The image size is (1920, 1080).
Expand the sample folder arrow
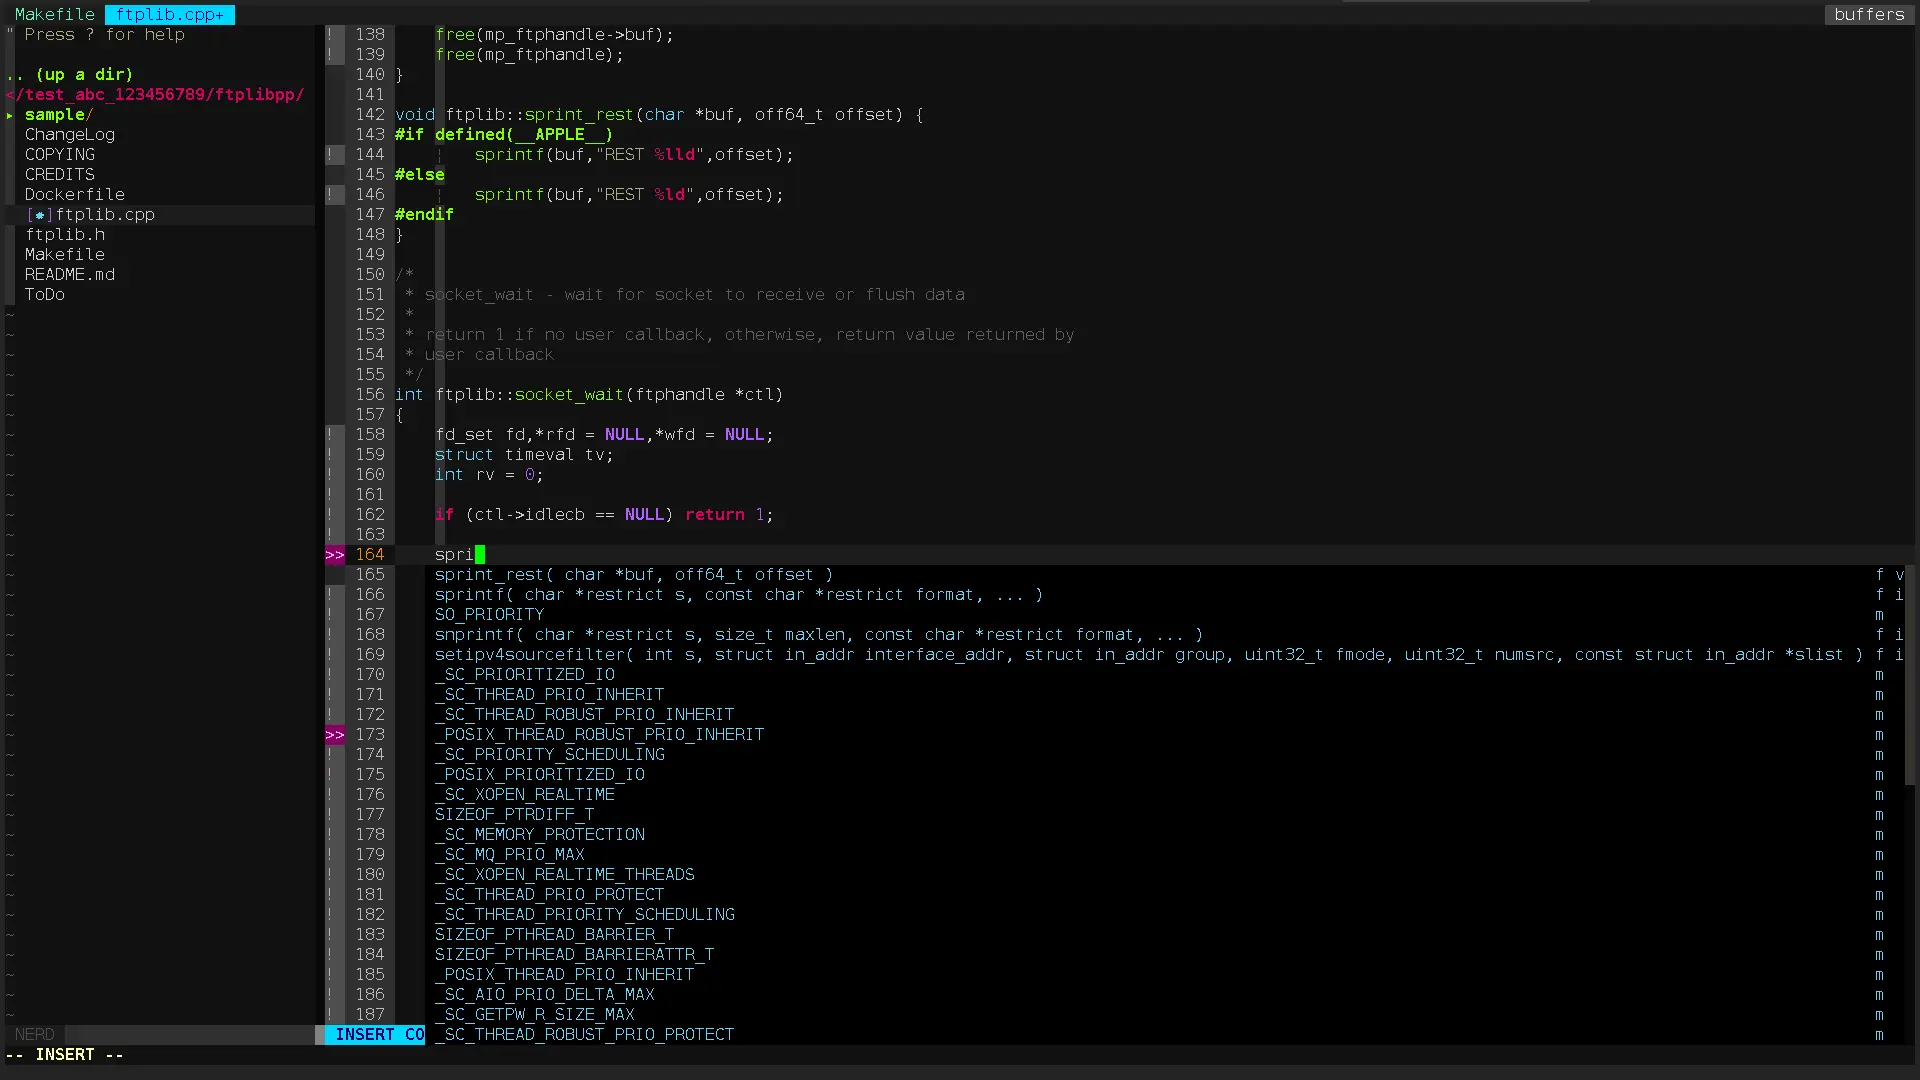point(10,115)
